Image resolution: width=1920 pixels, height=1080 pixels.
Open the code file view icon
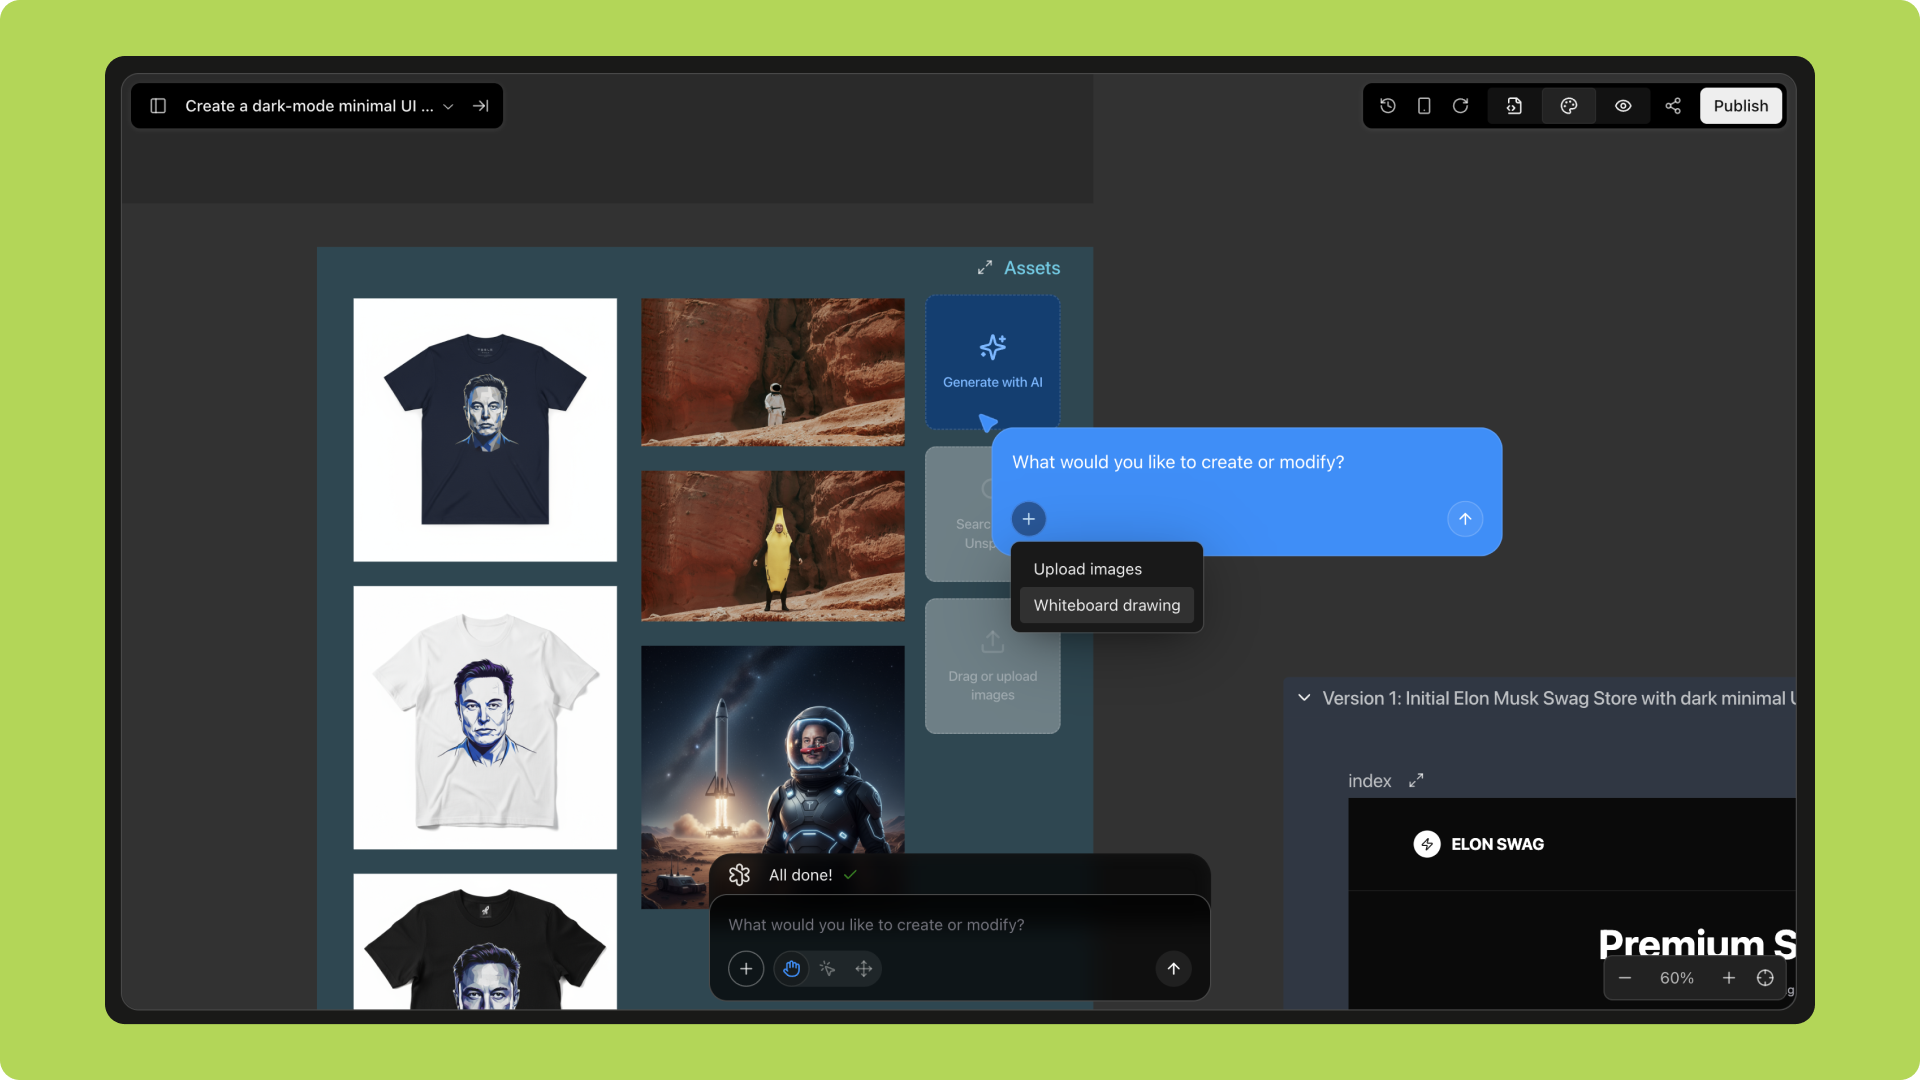[x=1514, y=106]
